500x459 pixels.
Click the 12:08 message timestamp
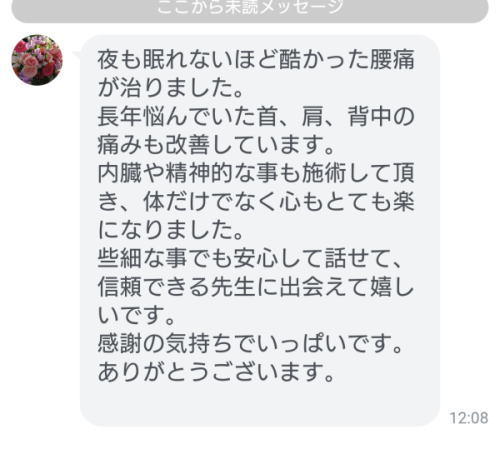click(469, 418)
